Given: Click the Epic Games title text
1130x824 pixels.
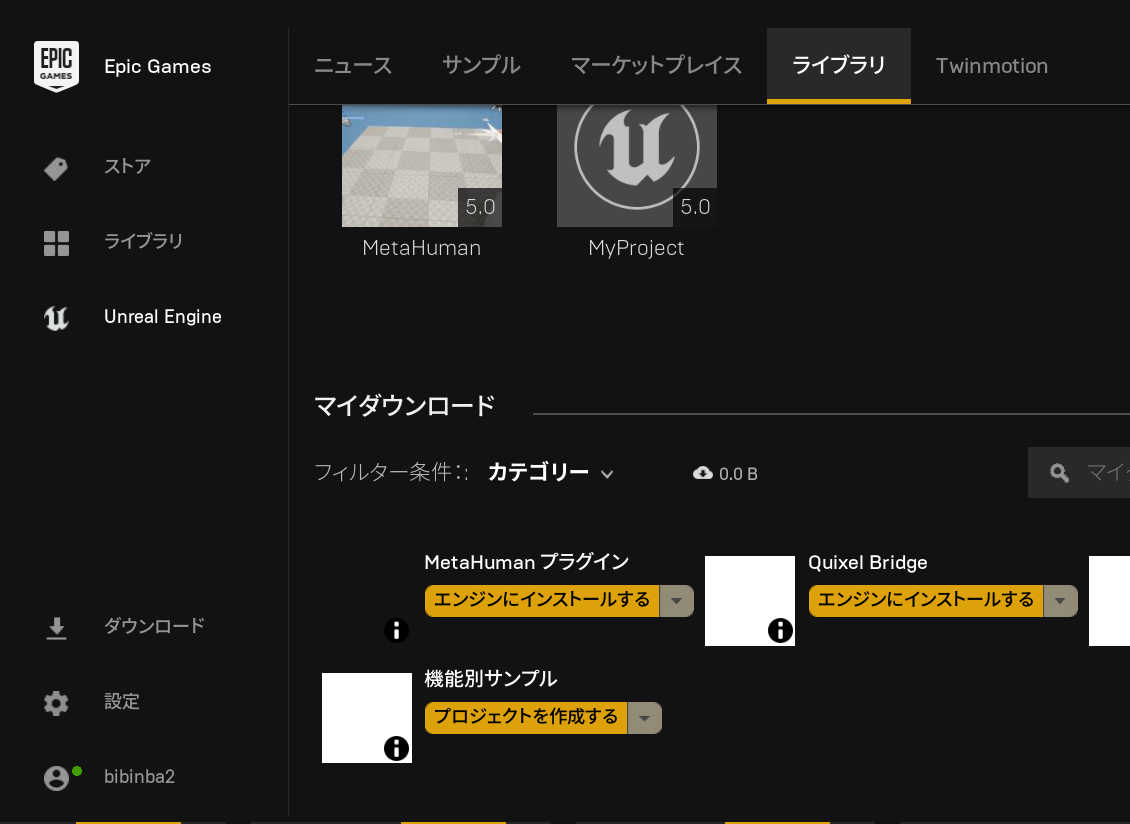Looking at the screenshot, I should (x=158, y=66).
